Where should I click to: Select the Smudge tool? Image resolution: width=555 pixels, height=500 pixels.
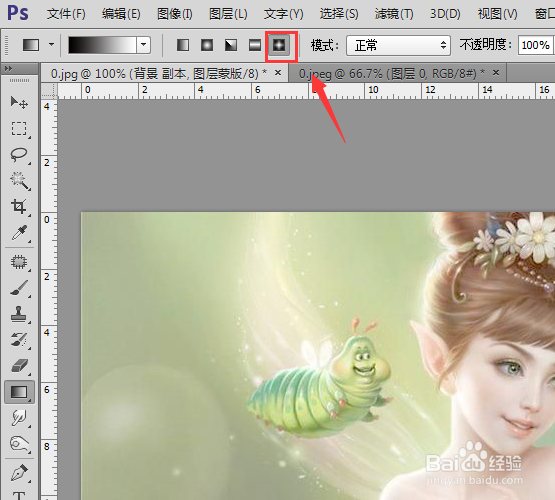click(19, 418)
